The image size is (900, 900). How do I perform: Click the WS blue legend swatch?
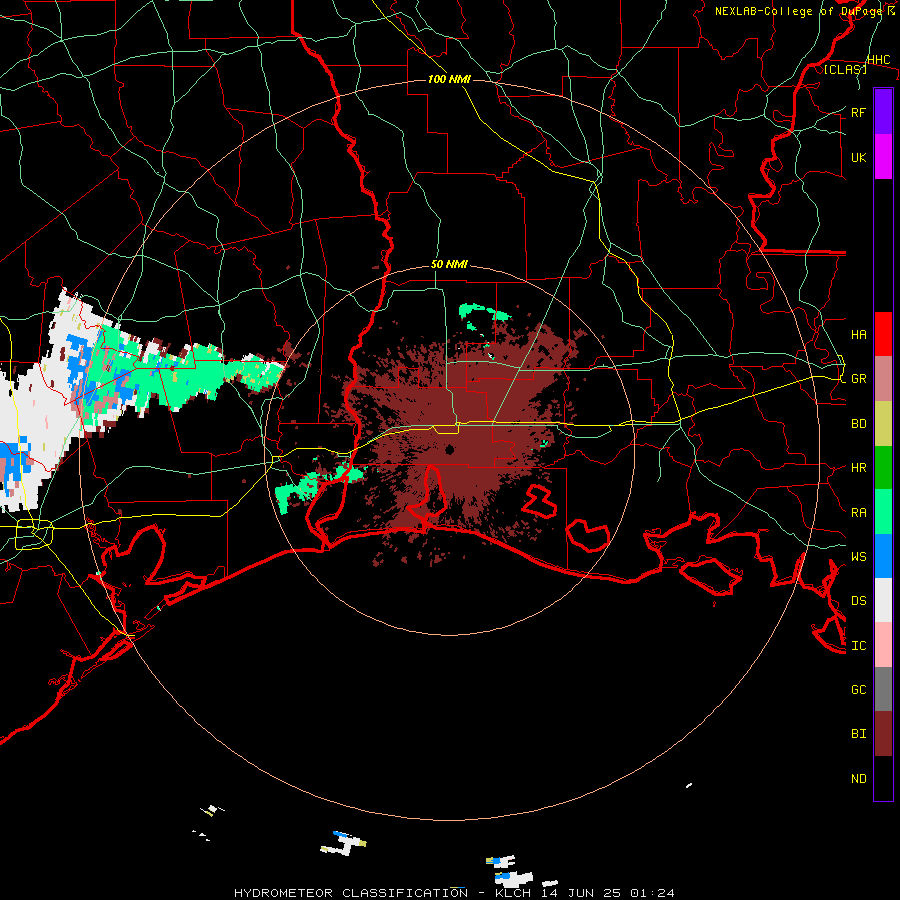pos(883,556)
